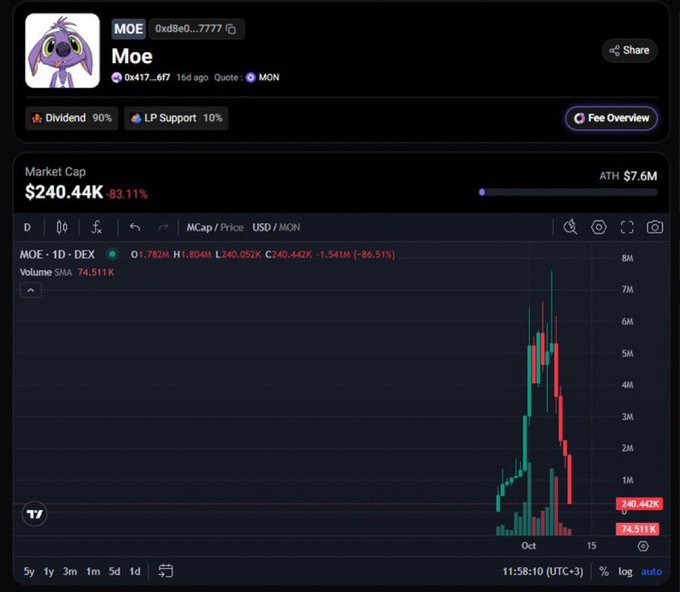Image resolution: width=680 pixels, height=592 pixels.
Task: Set range to 5y
Action: point(29,572)
